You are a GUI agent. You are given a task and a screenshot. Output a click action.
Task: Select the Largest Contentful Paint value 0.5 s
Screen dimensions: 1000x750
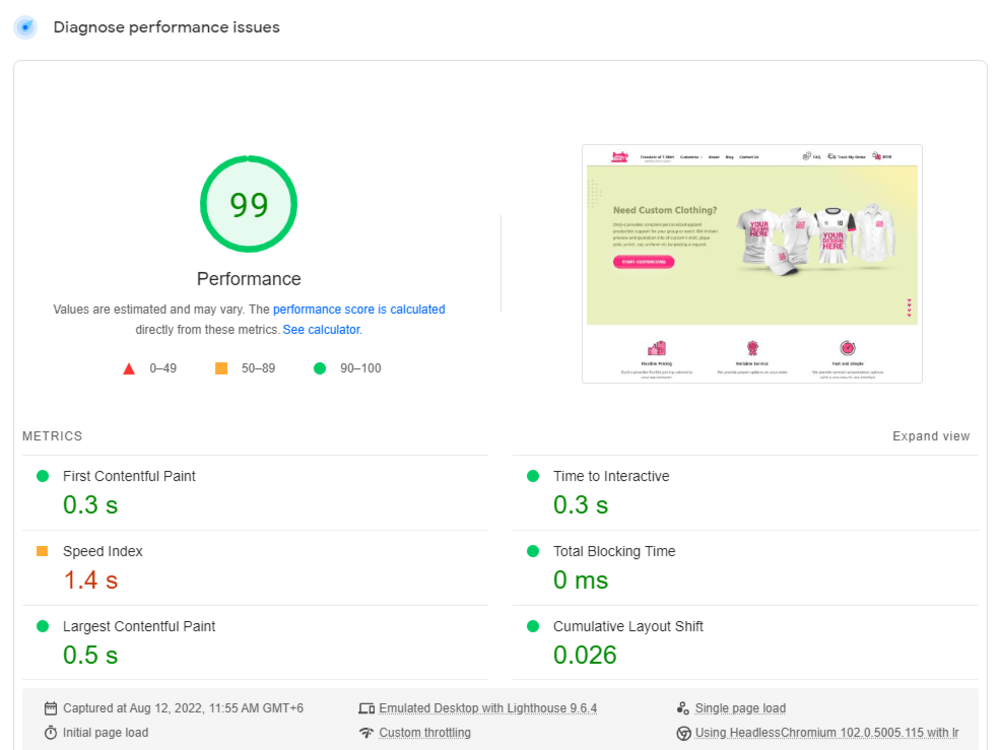(x=91, y=655)
